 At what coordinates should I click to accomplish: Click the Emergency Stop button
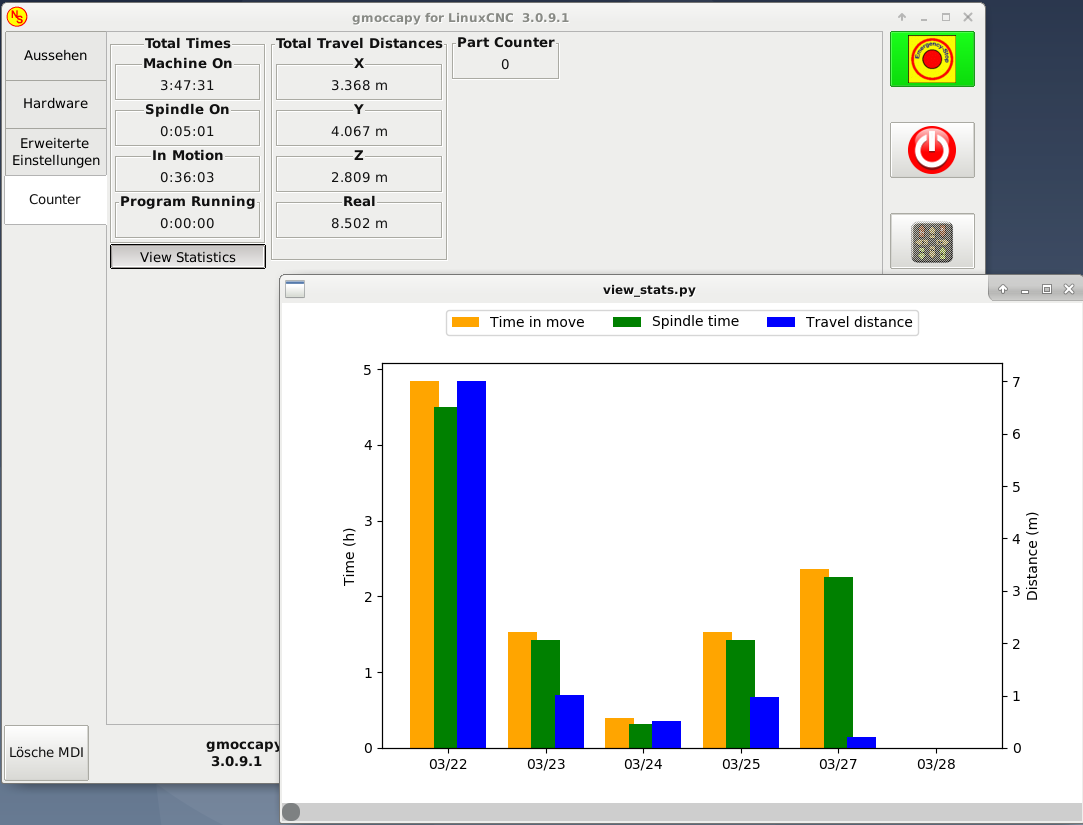(x=932, y=59)
